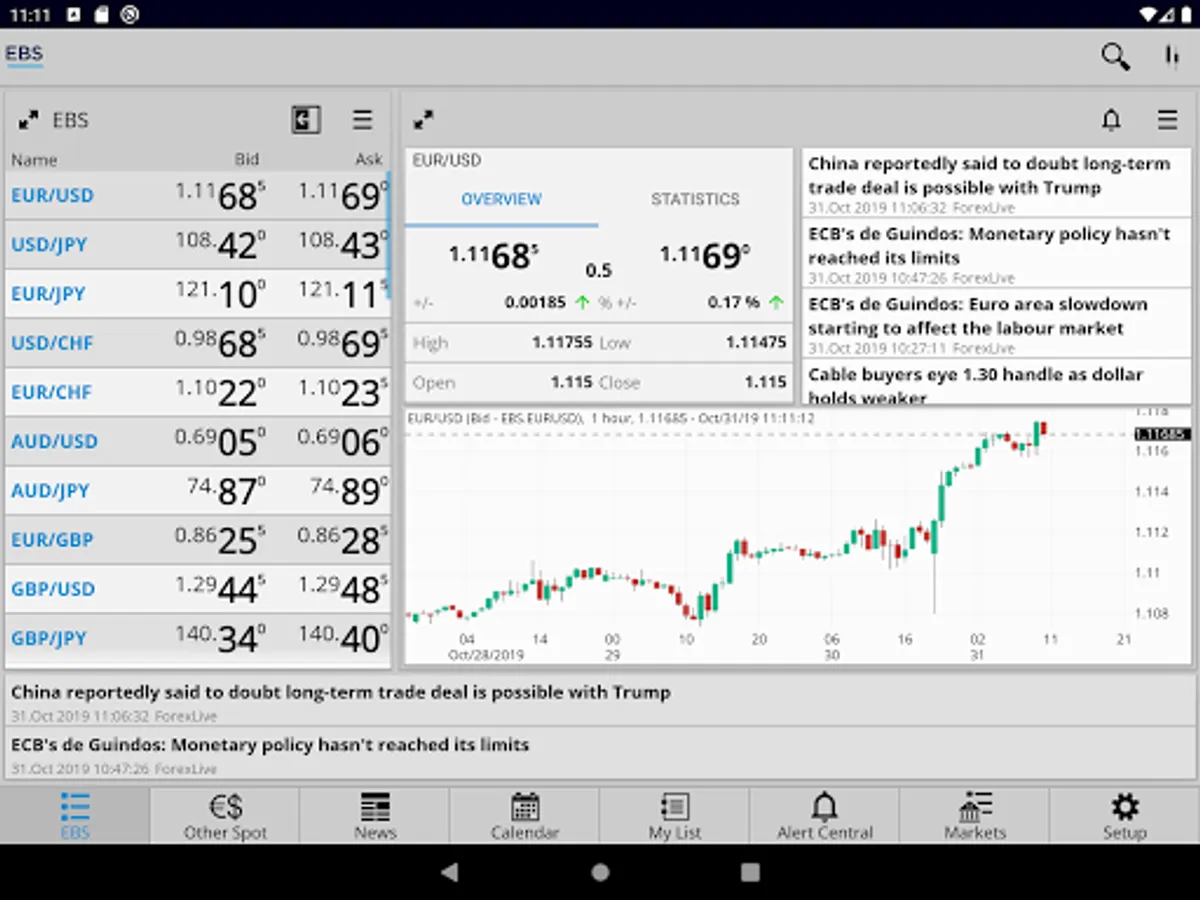Viewport: 1200px width, 900px height.
Task: Switch to the OVERVIEW tab
Action: pos(501,199)
